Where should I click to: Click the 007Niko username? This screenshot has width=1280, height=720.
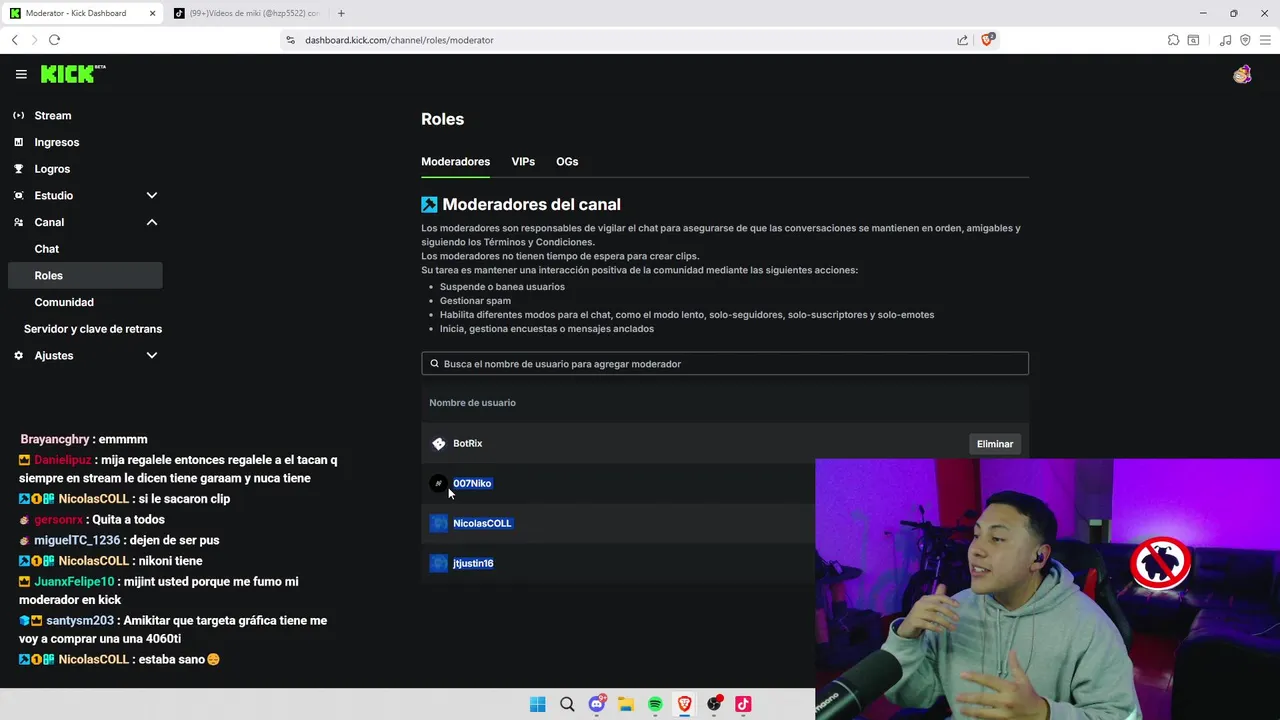(472, 483)
